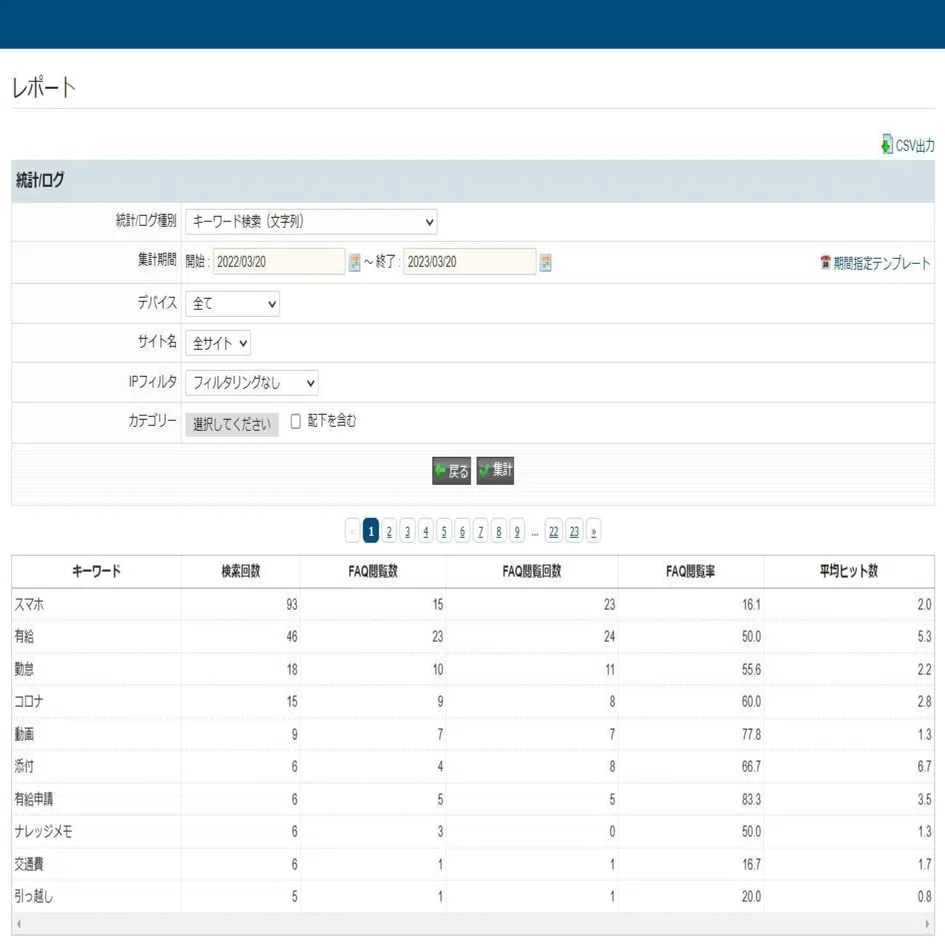
Task: Open the start date calendar picker icon
Action: tap(354, 262)
